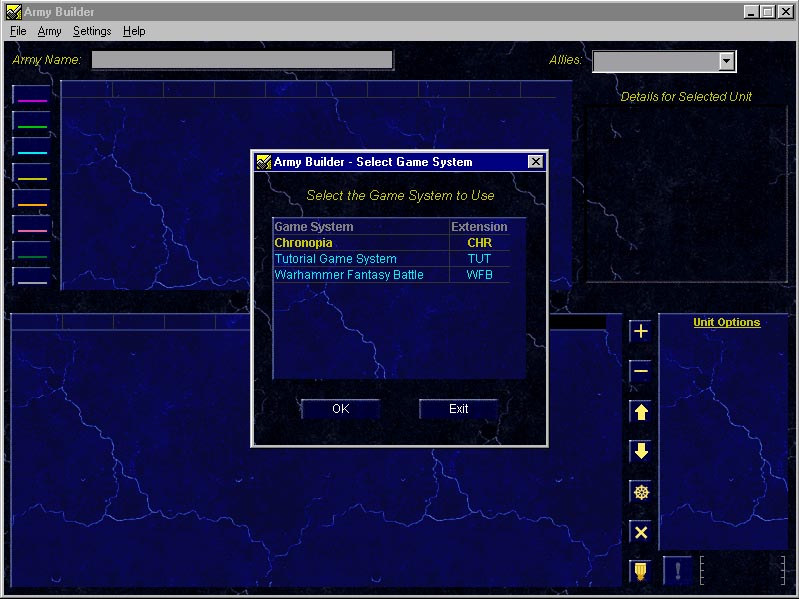799x599 pixels.
Task: Click the yellow medal ribbon icon
Action: (x=641, y=571)
